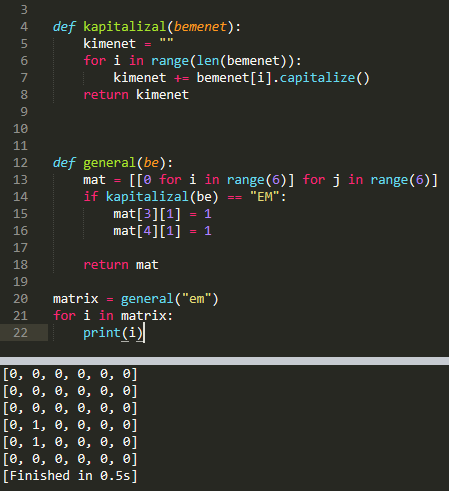
Task: Click the print(i) statement on line 22
Action: click(x=113, y=333)
